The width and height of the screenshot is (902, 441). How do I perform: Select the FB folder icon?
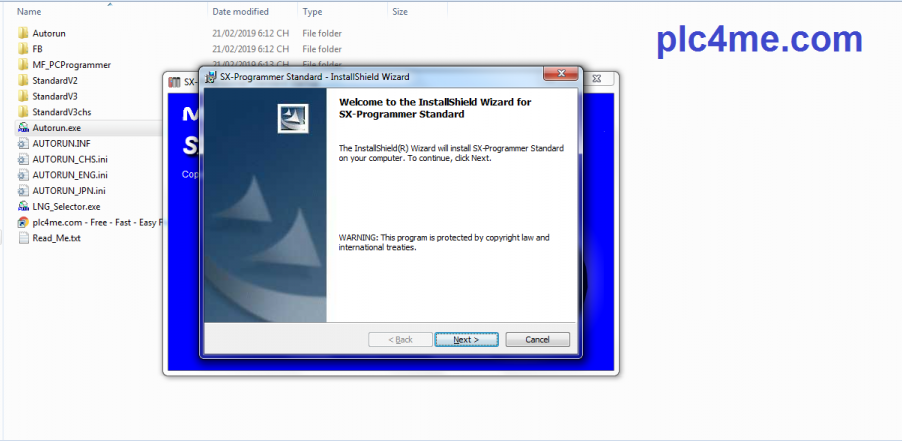coord(23,49)
